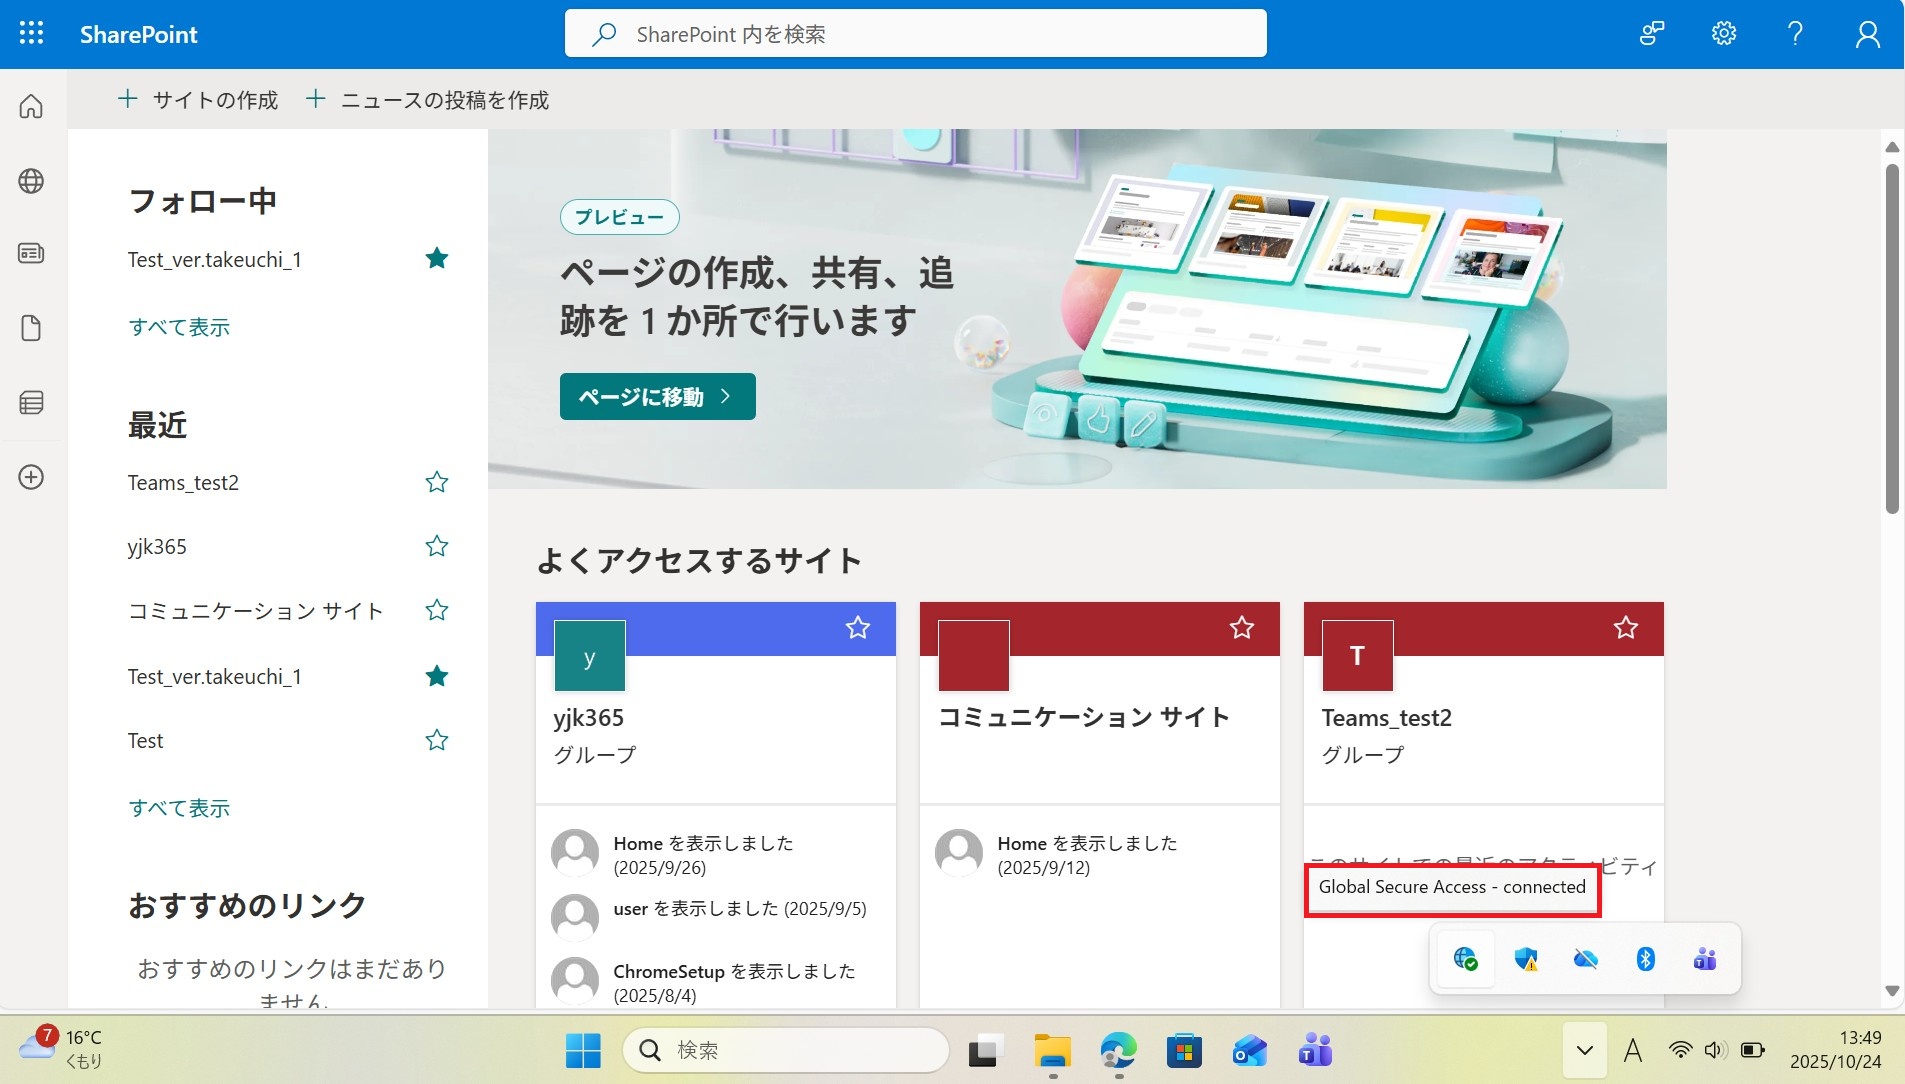Open the コミュニケーション サイト card title
1905x1084 pixels.
click(1083, 717)
